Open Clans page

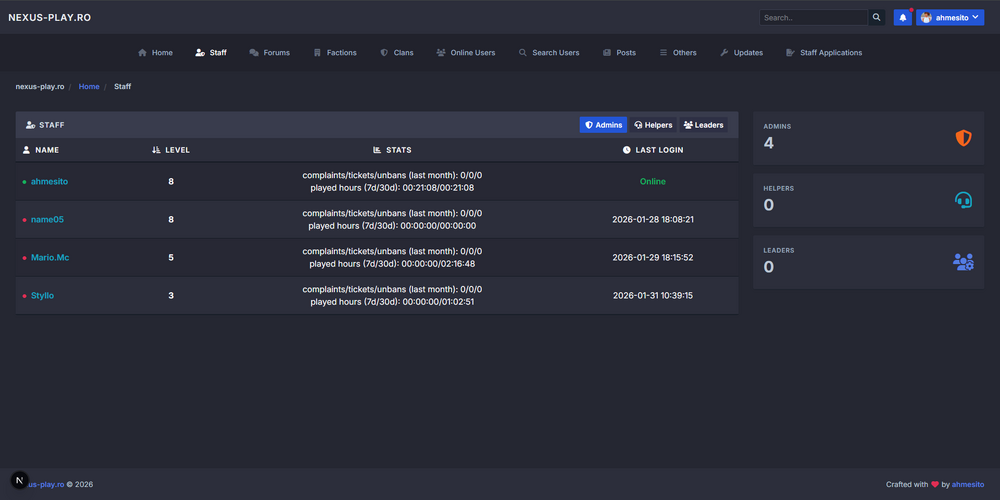point(397,53)
